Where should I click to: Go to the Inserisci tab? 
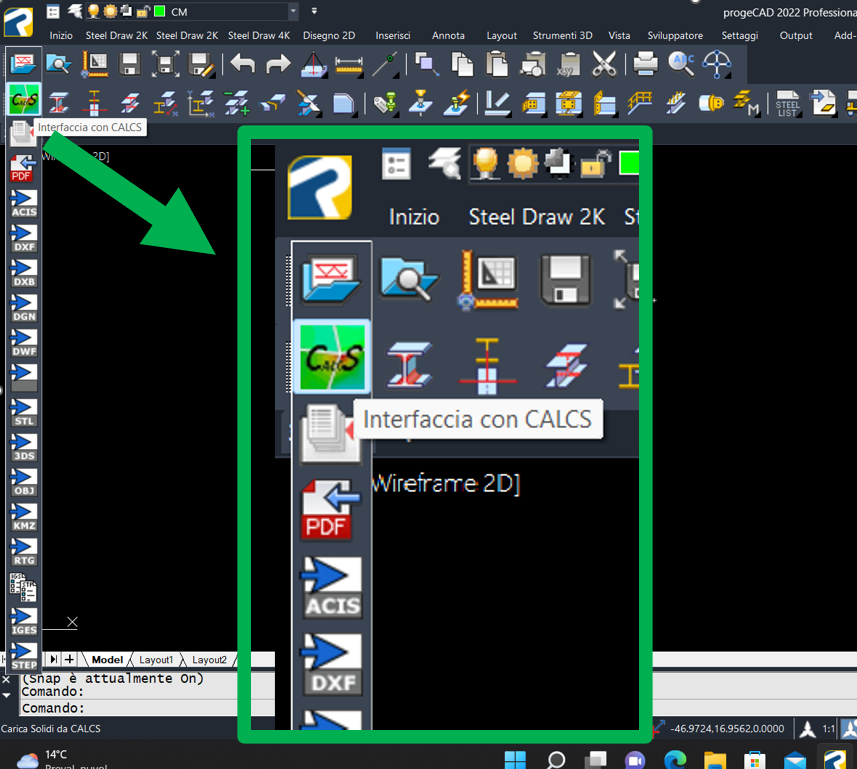click(392, 36)
